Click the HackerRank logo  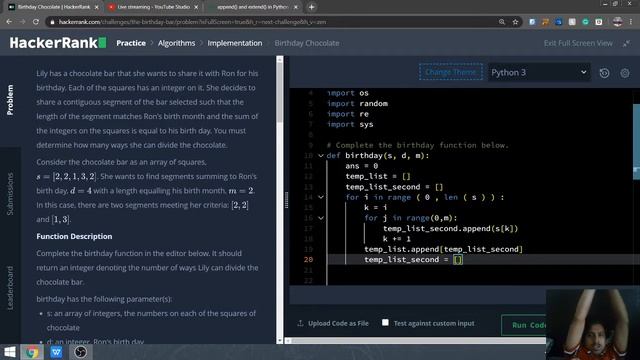58,43
